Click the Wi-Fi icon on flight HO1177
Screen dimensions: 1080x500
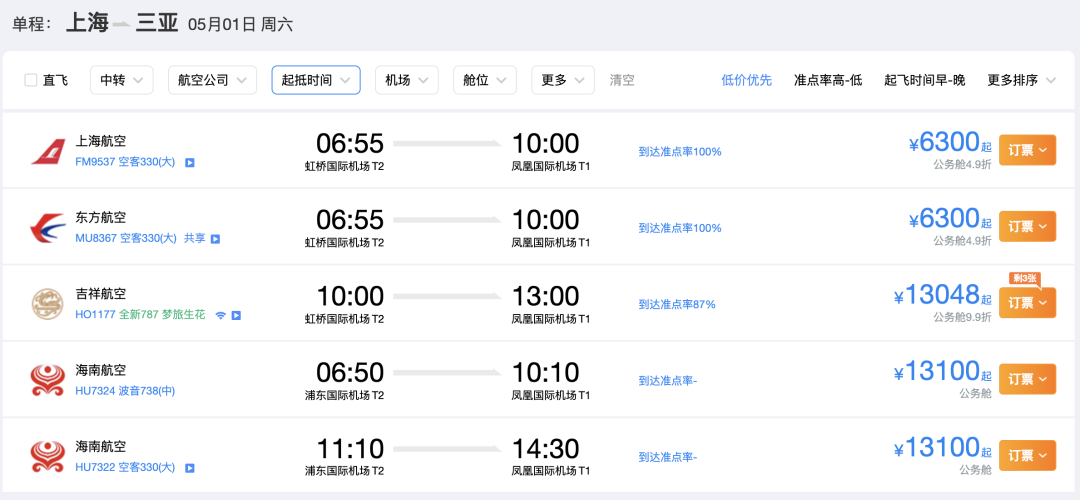click(x=220, y=315)
